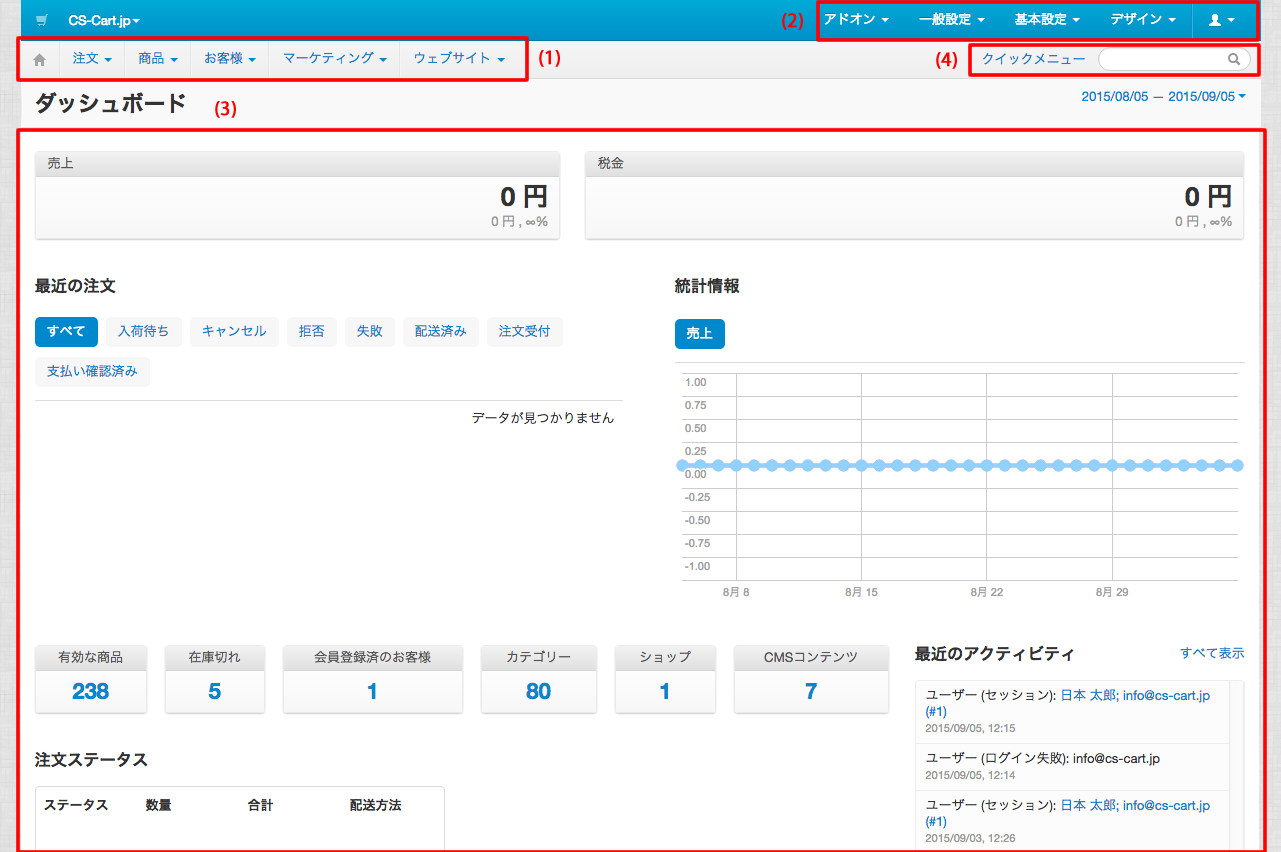Screen dimensions: 1281x852
Task: Open the date range 2015/08/05 — 2015/09/05 selector
Action: point(1163,97)
